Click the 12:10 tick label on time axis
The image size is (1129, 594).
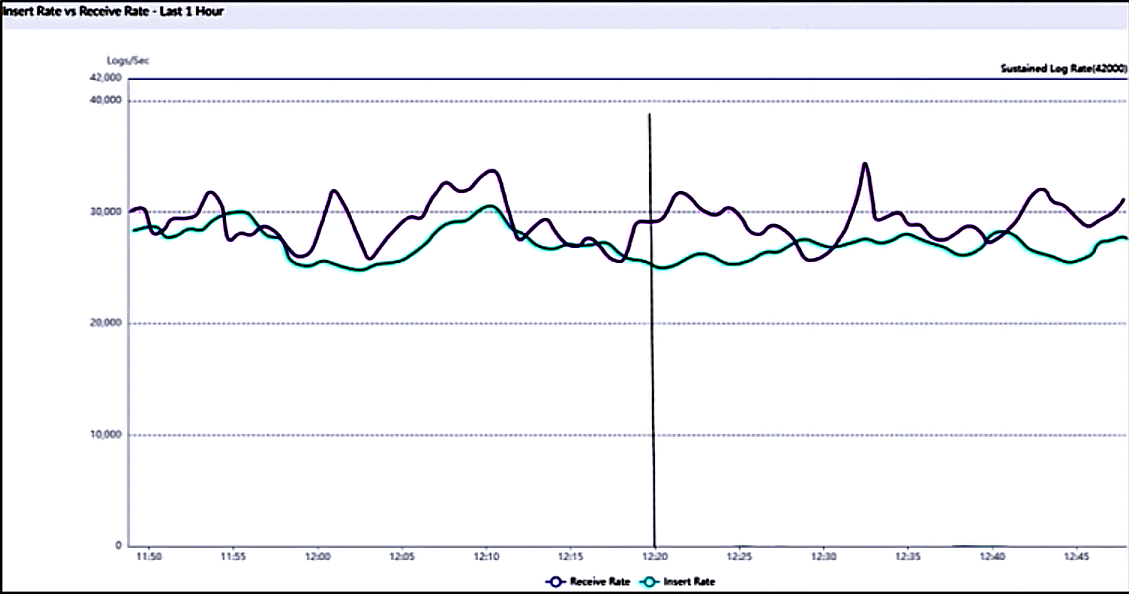(486, 555)
